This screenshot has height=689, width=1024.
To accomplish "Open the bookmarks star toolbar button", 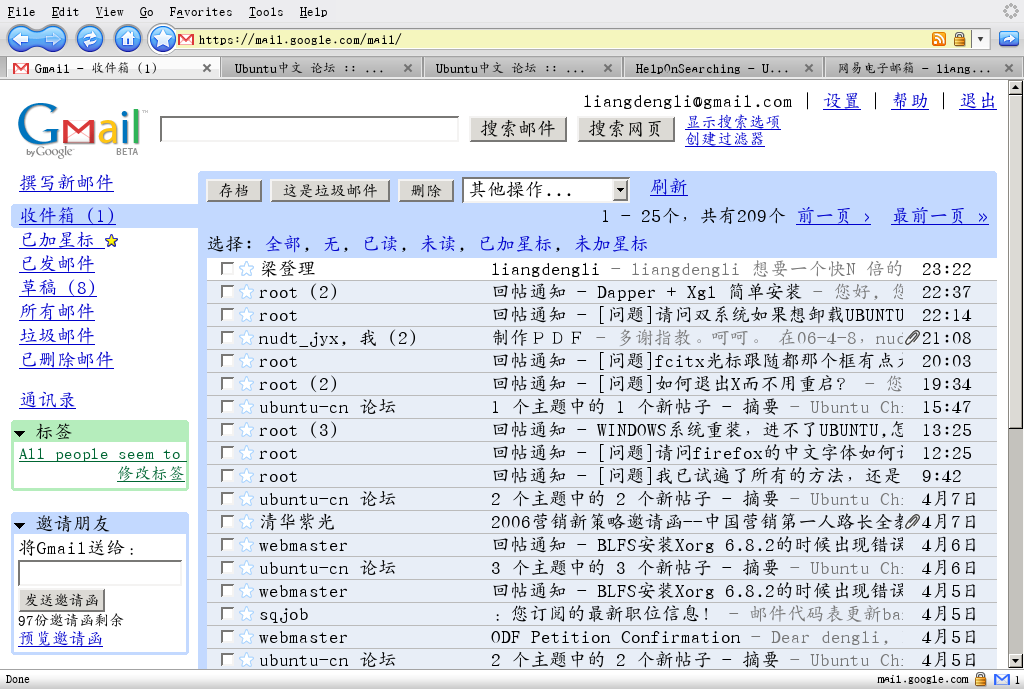I will tap(162, 39).
